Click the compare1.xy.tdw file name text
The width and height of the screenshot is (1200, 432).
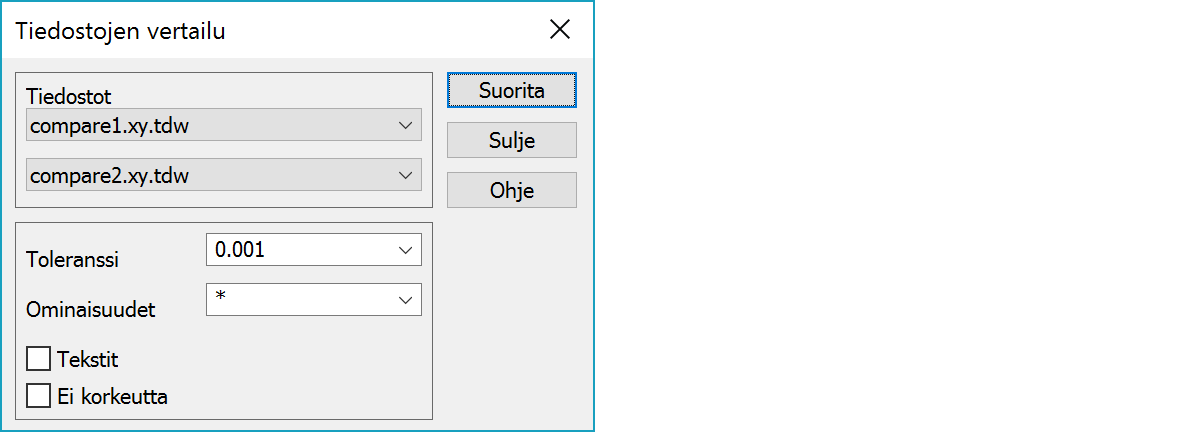tap(110, 126)
